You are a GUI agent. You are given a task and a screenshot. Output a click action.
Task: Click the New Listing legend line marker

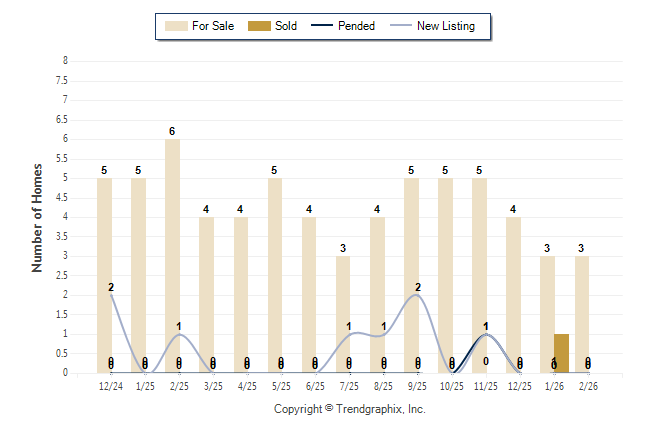(403, 26)
